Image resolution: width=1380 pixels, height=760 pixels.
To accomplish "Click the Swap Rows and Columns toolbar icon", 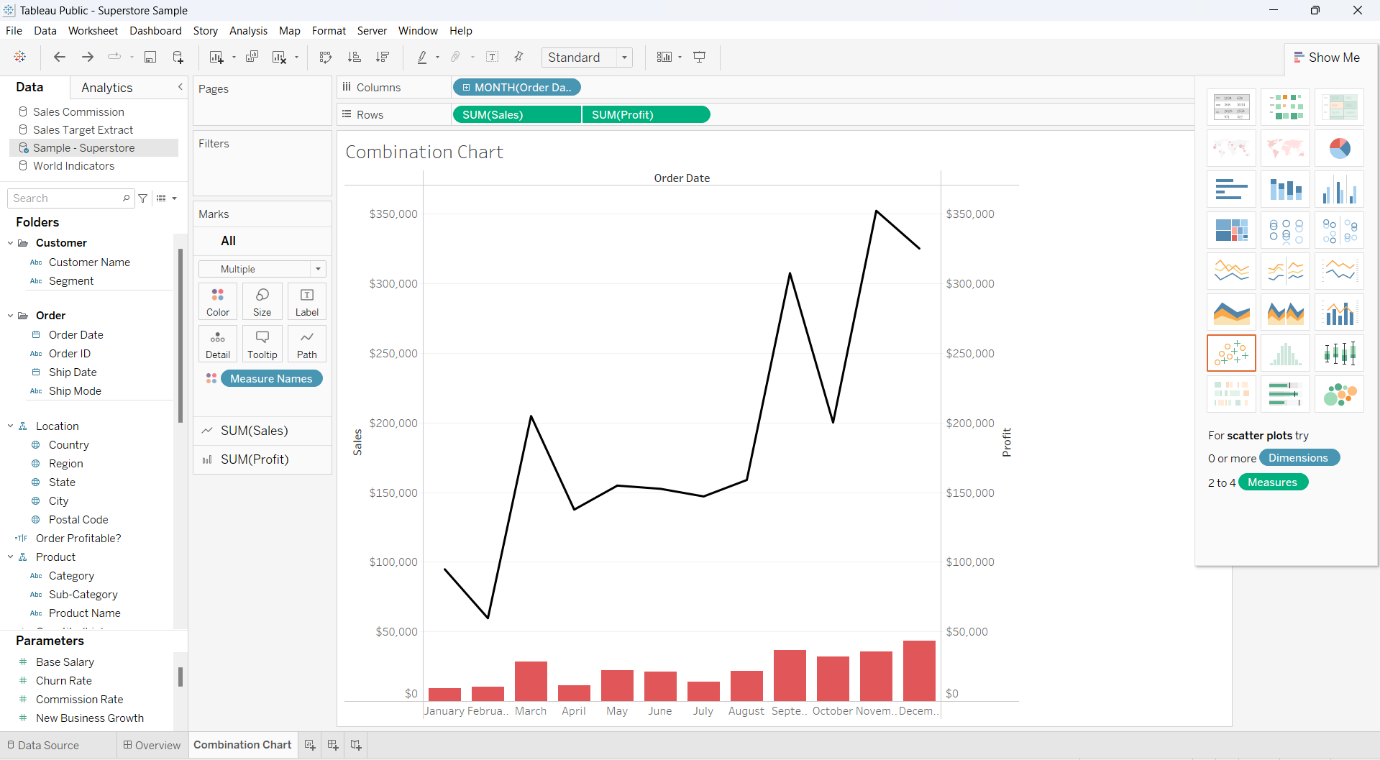I will click(x=325, y=57).
